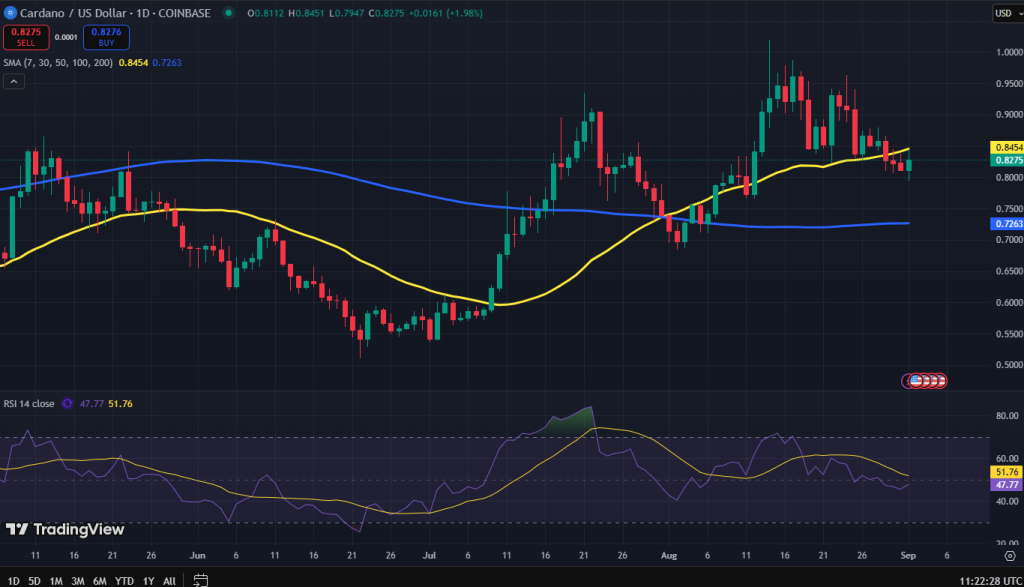This screenshot has height=587, width=1024.
Task: Click the RSI indicator purple status icon
Action: [67, 404]
